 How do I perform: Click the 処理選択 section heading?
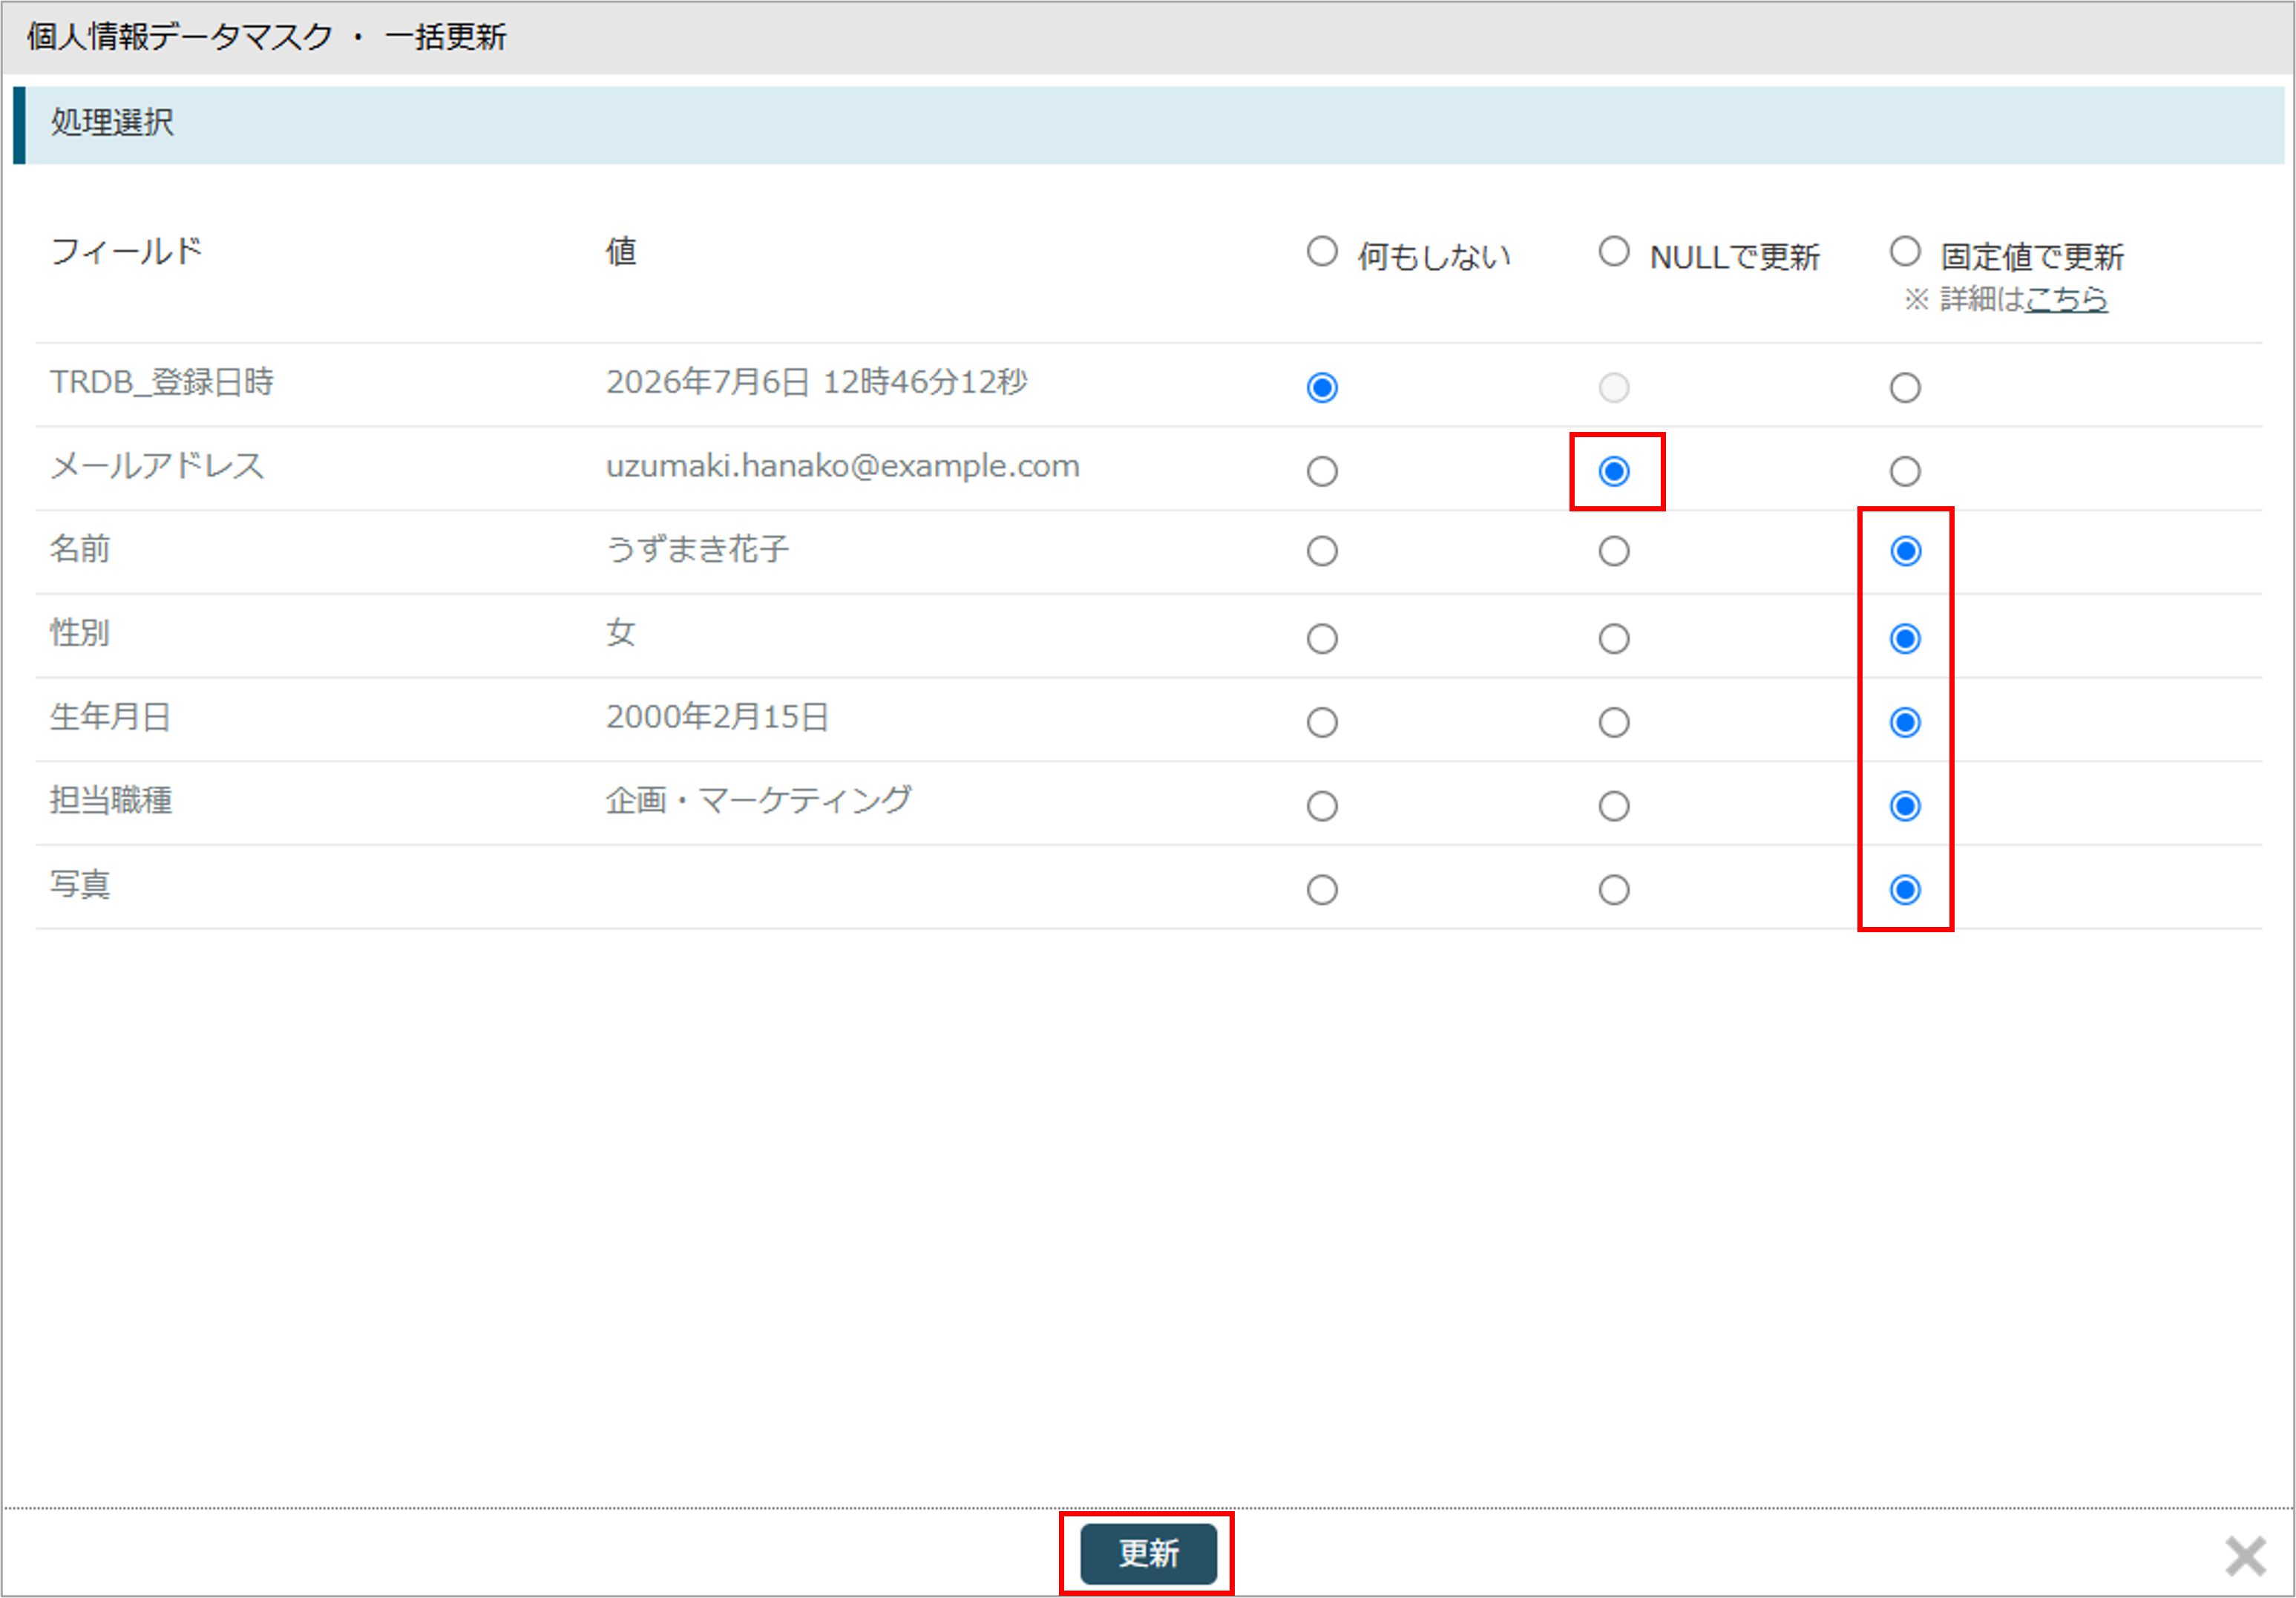click(112, 122)
